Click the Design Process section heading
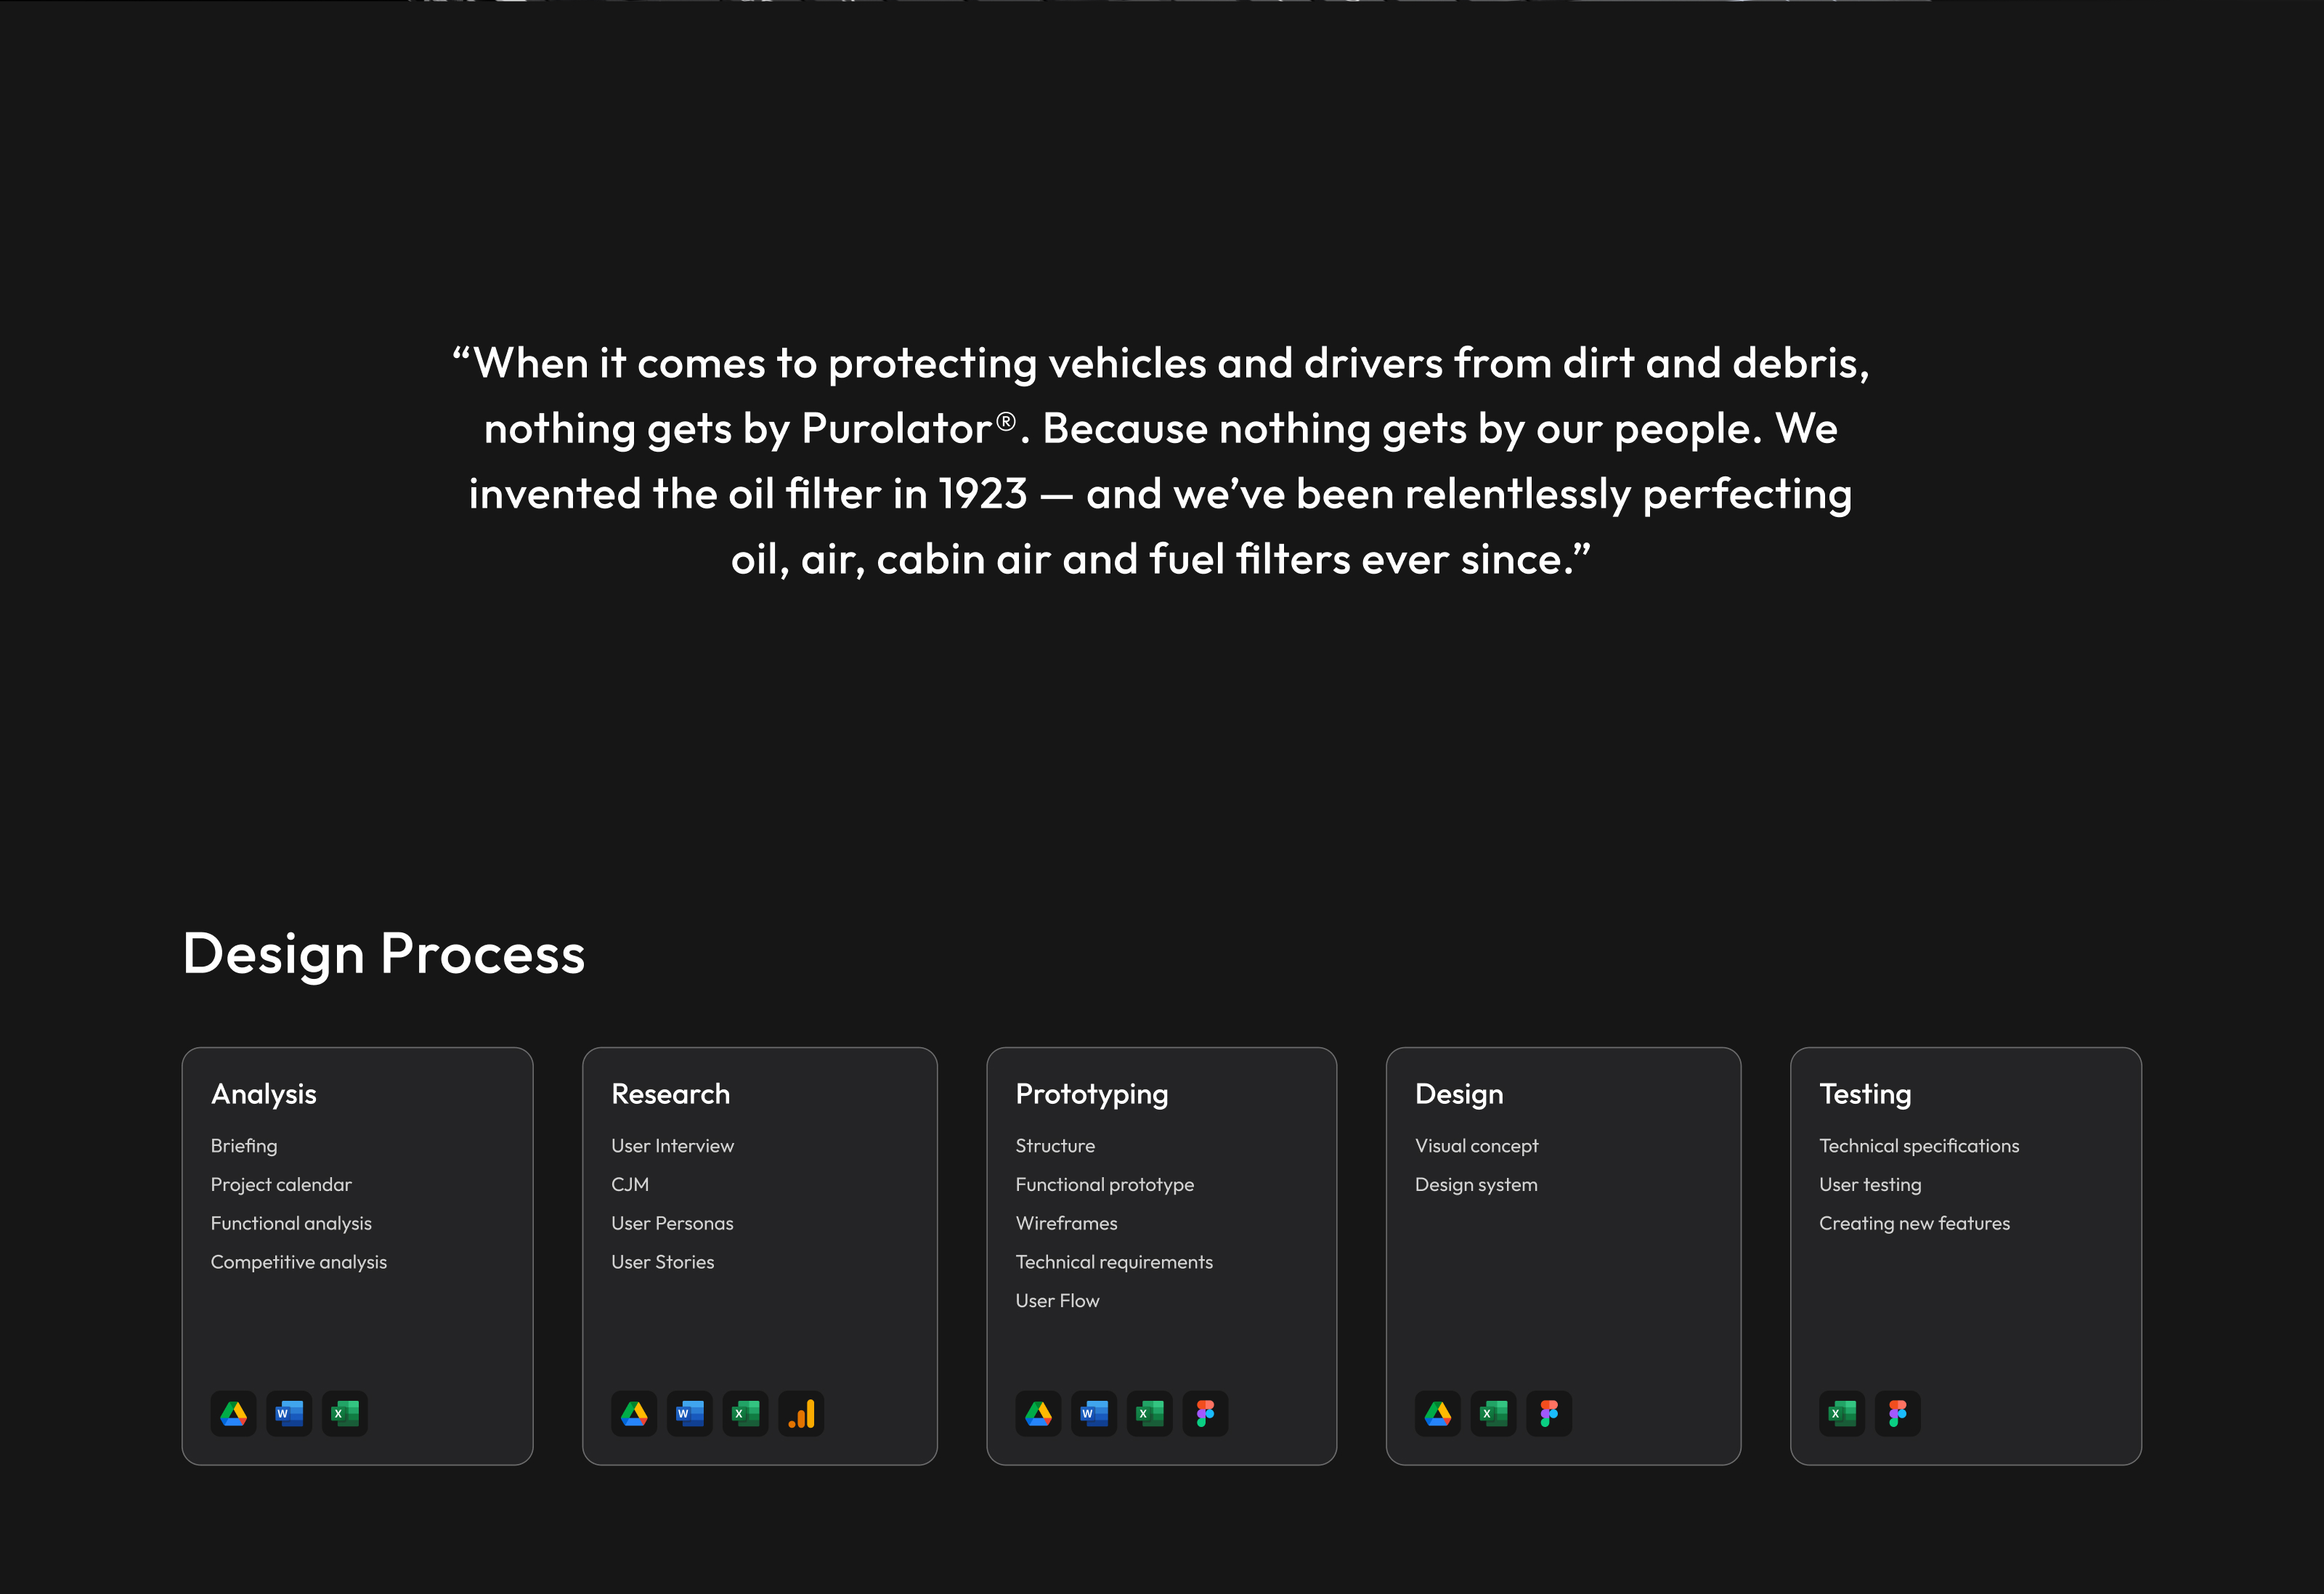Viewport: 2324px width, 1594px height. click(383, 953)
